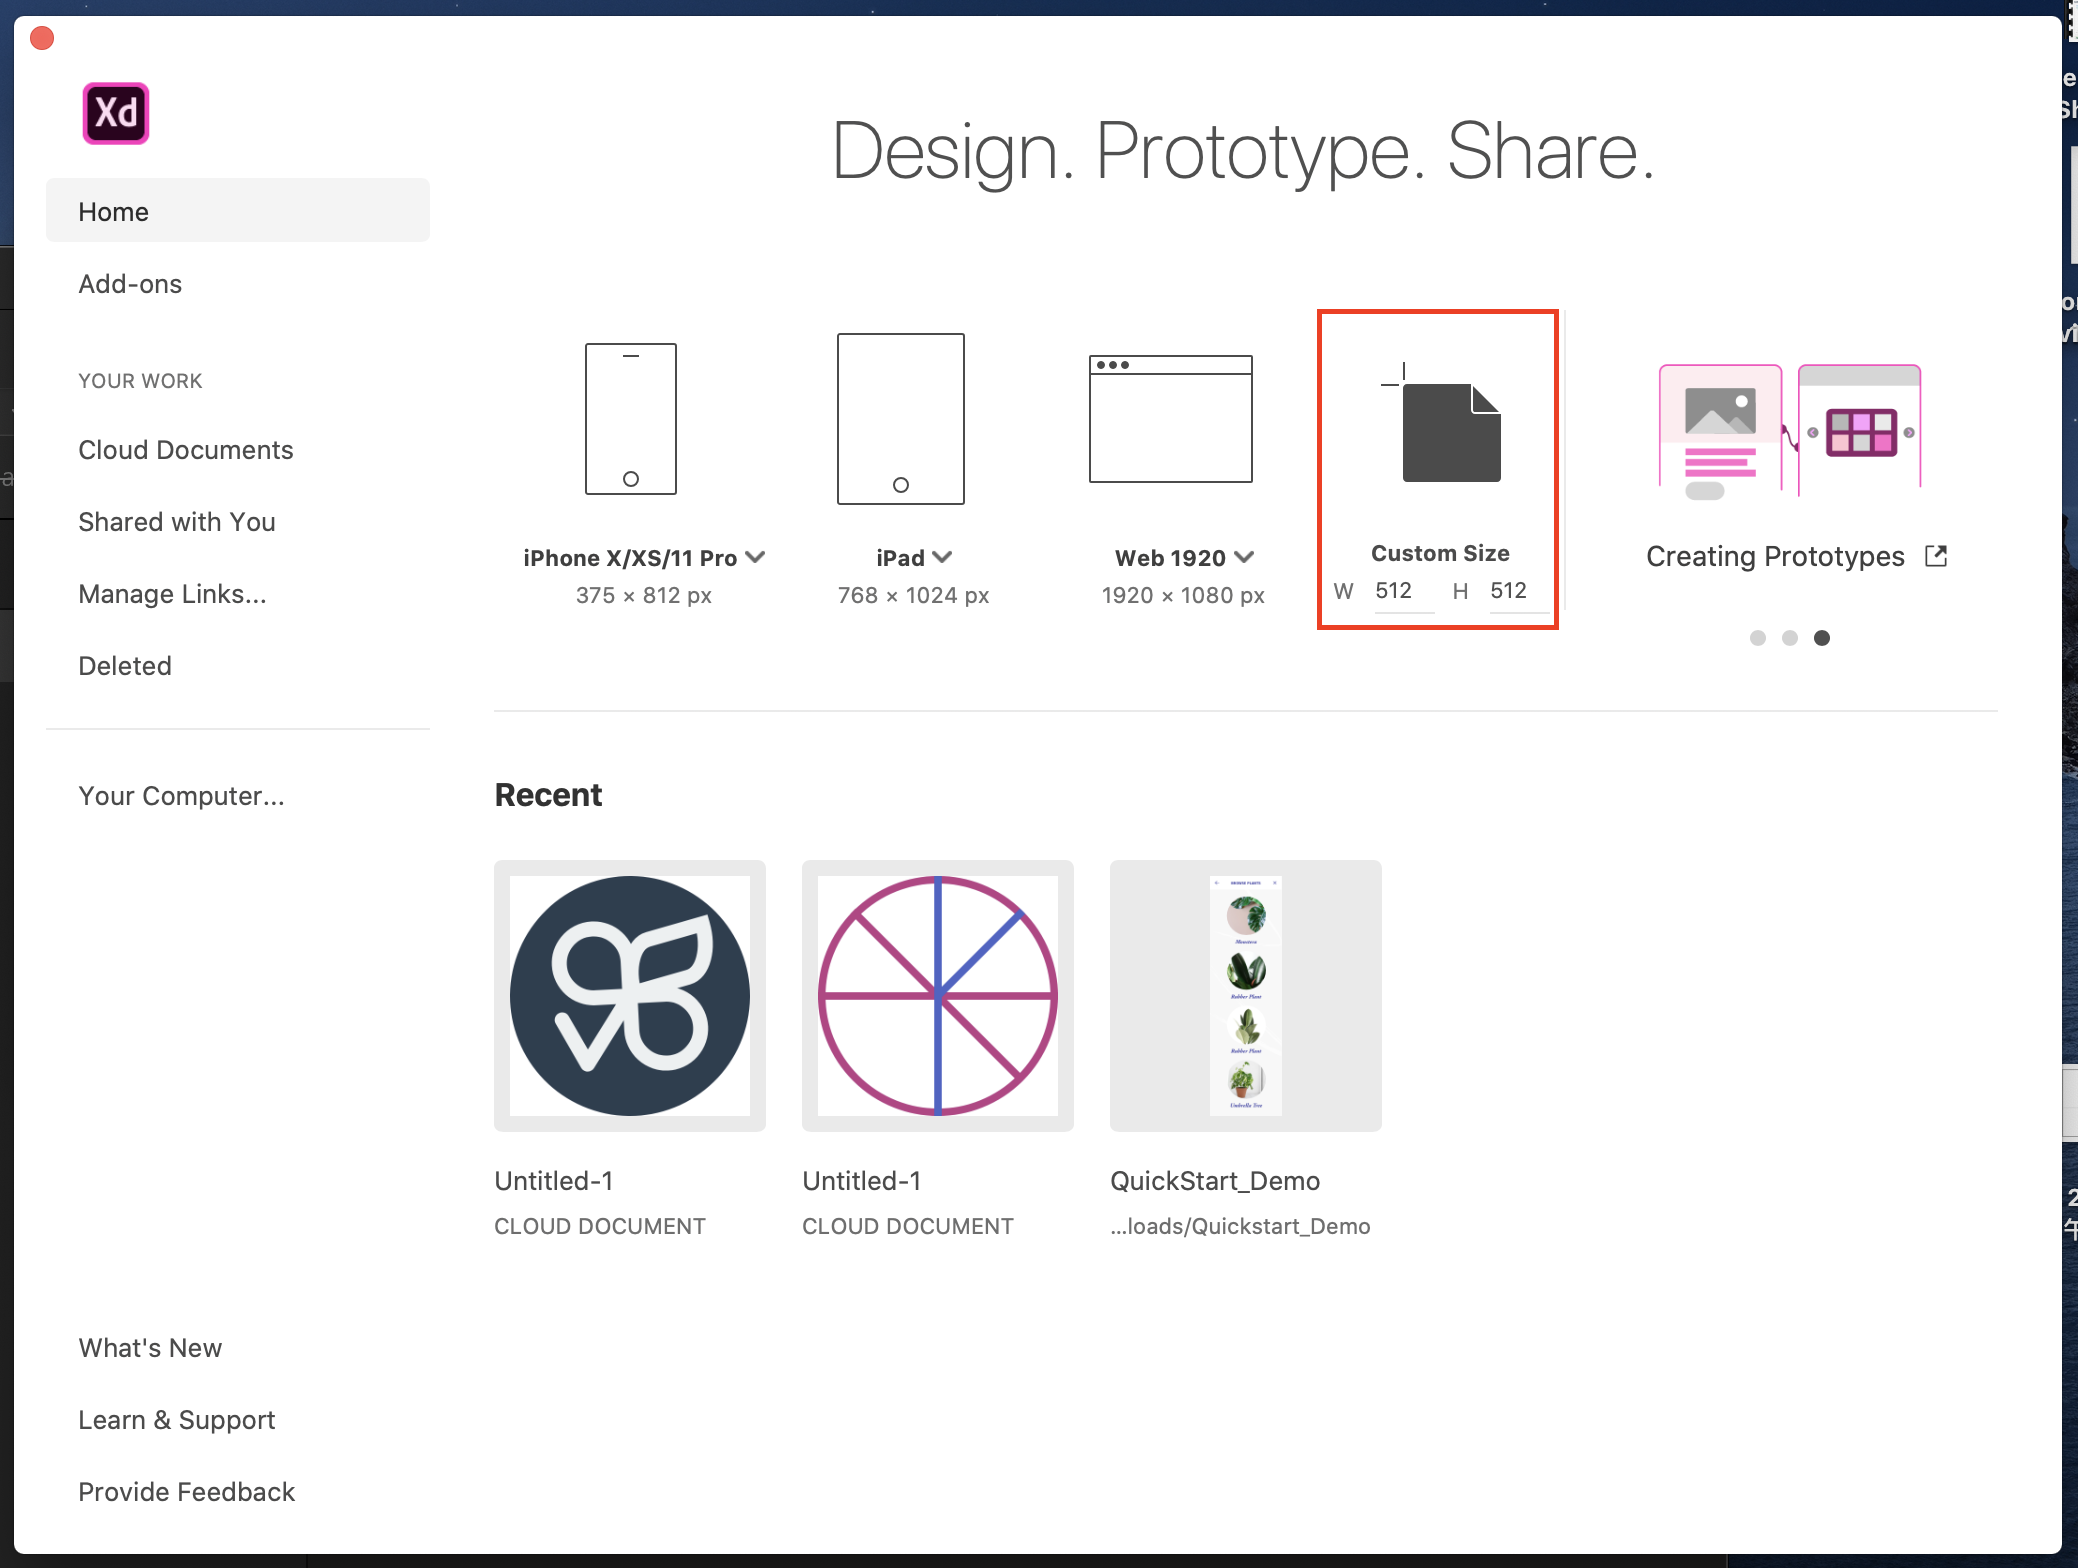Click the Shared with You link

(x=178, y=522)
